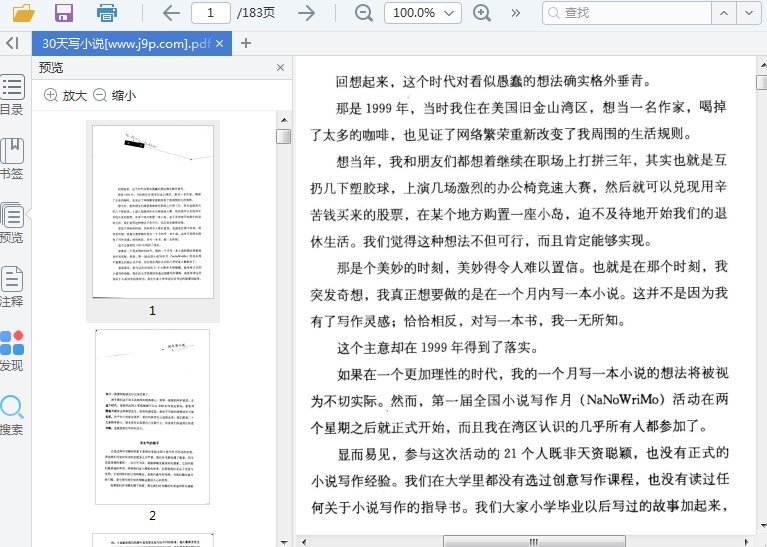The width and height of the screenshot is (767, 547).
Task: Collapse the sidebar with the left arrow icon
Action: click(x=12, y=43)
